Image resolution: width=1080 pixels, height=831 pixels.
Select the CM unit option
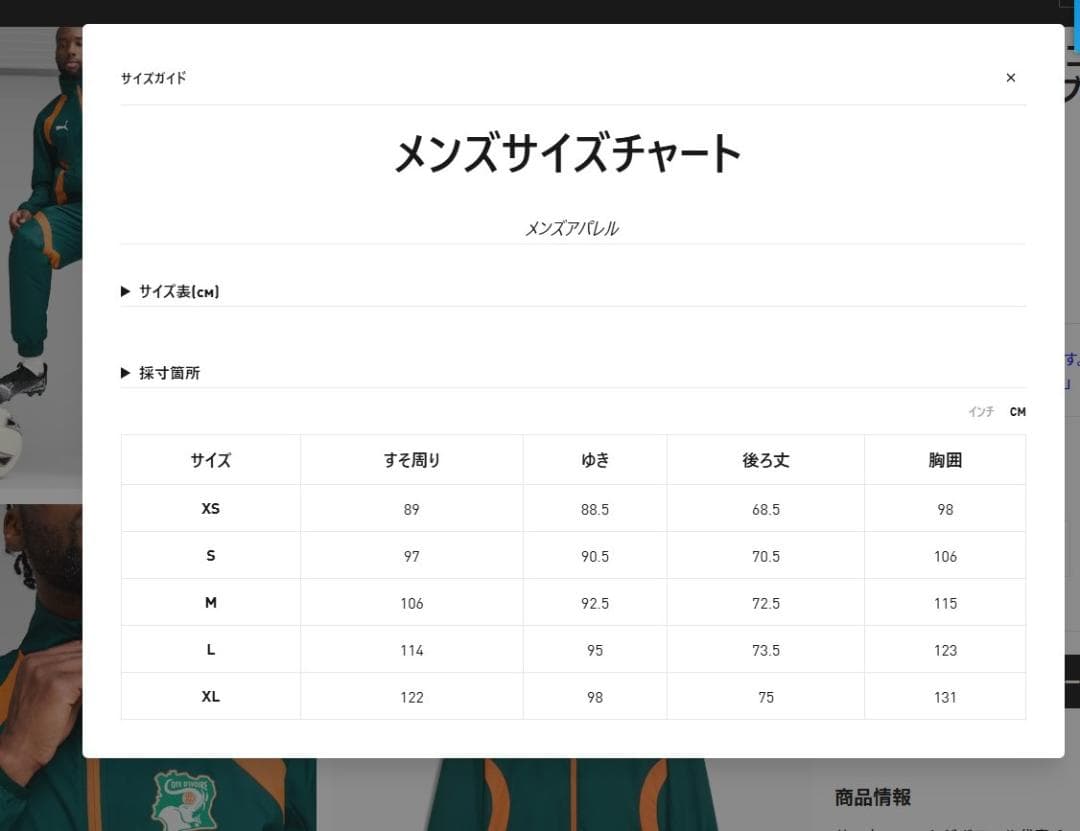tap(1017, 411)
